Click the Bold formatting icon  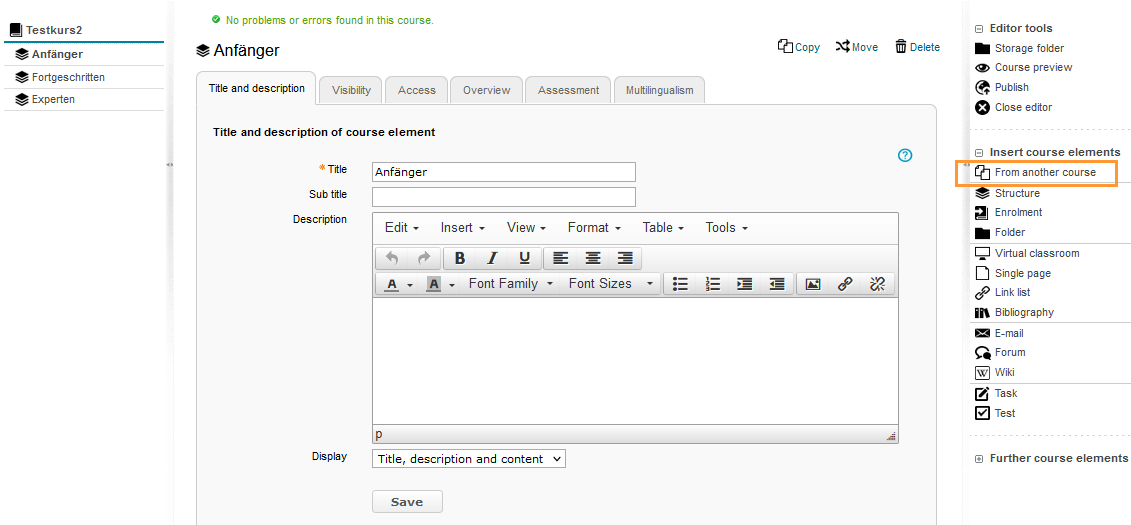tap(459, 258)
